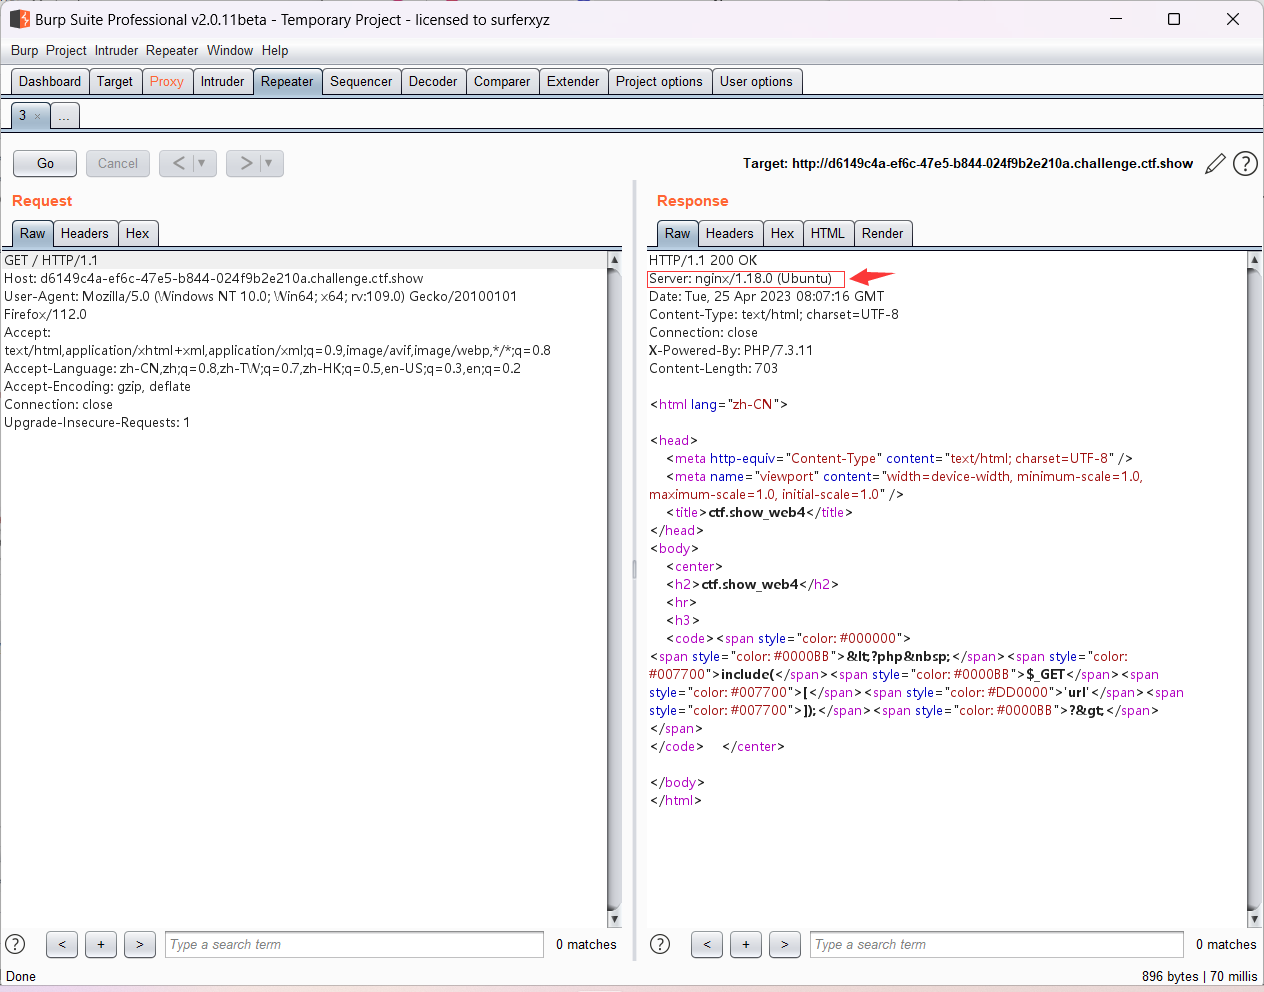Open the Decoder tool tab
Screen dimensions: 1264x992
pyautogui.click(x=433, y=82)
